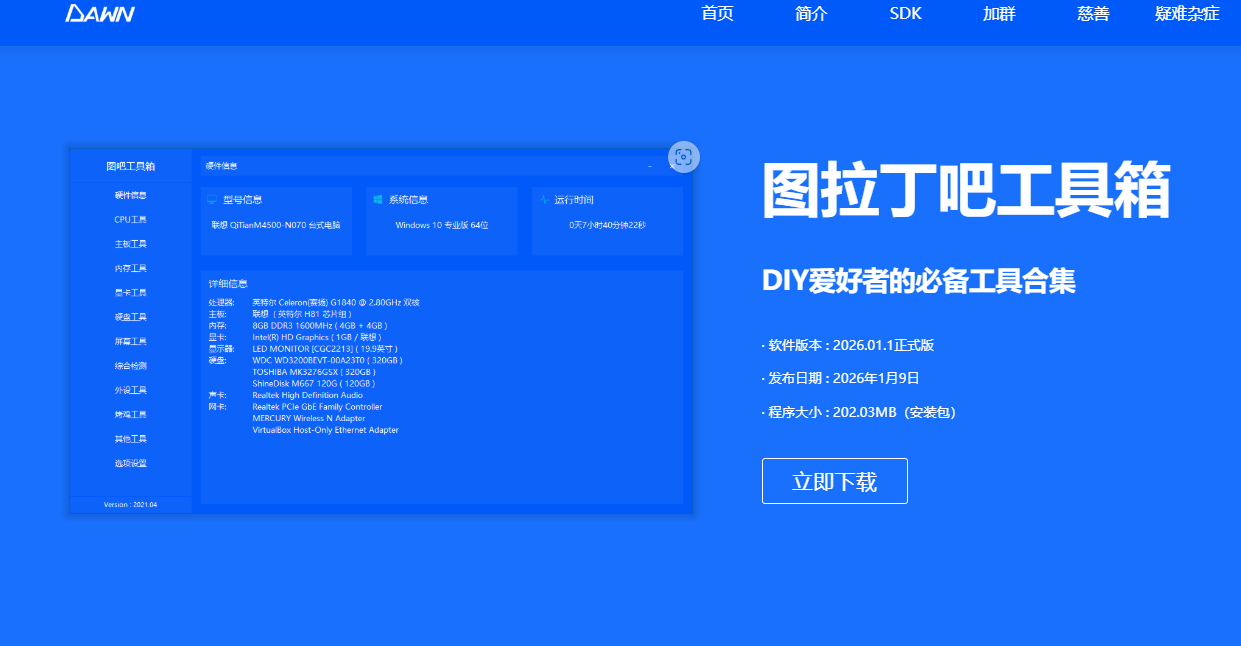Click the 立即下载 download button
This screenshot has height=646, width=1241.
click(x=835, y=481)
